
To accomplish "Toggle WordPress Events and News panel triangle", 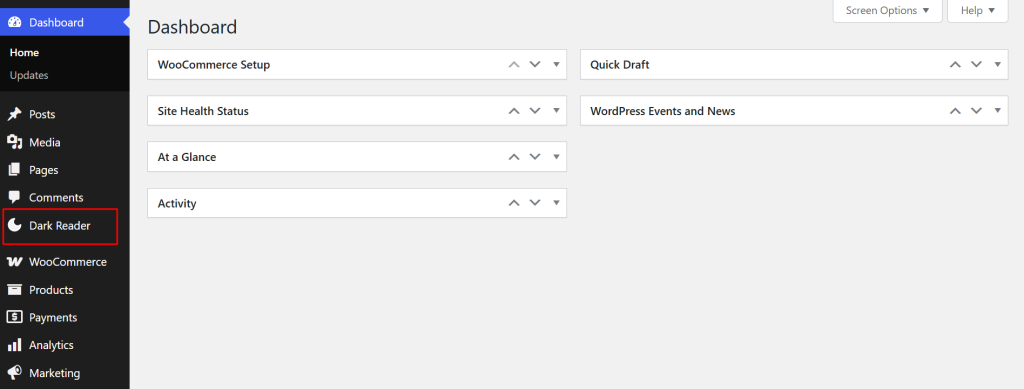I will click(x=997, y=111).
